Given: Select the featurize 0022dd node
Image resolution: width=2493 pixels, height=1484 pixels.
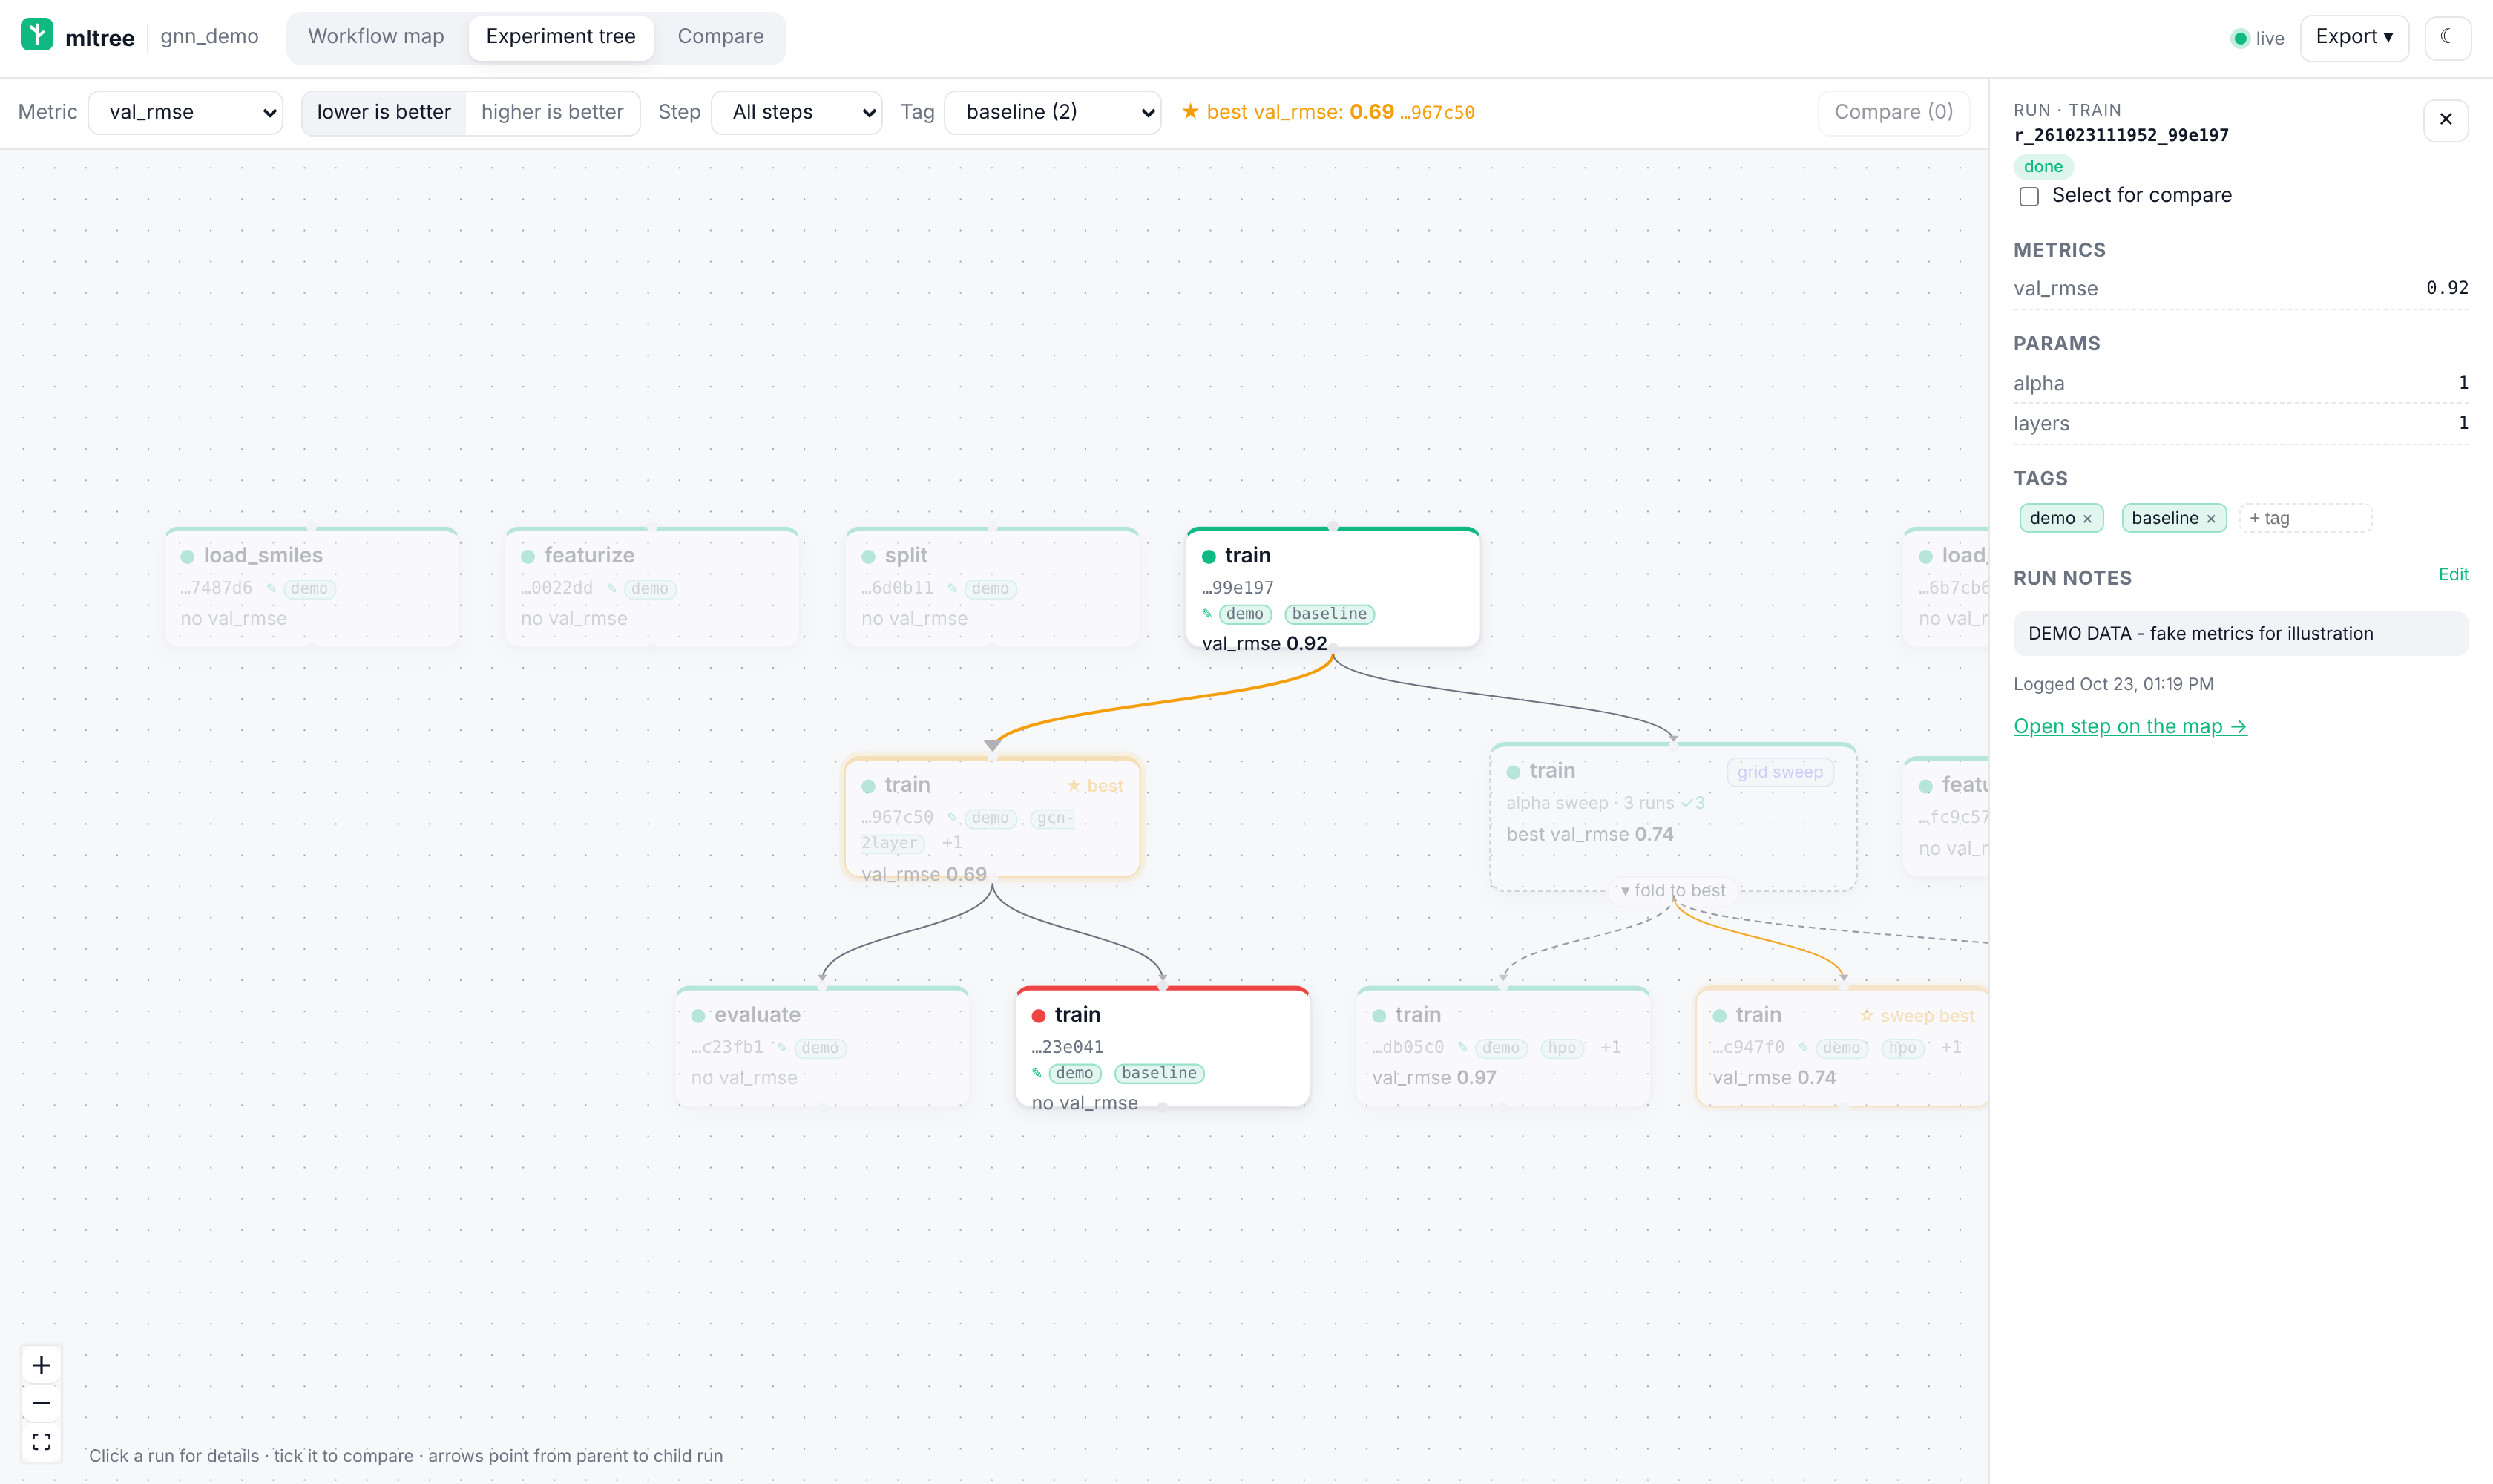Looking at the screenshot, I should [652, 588].
